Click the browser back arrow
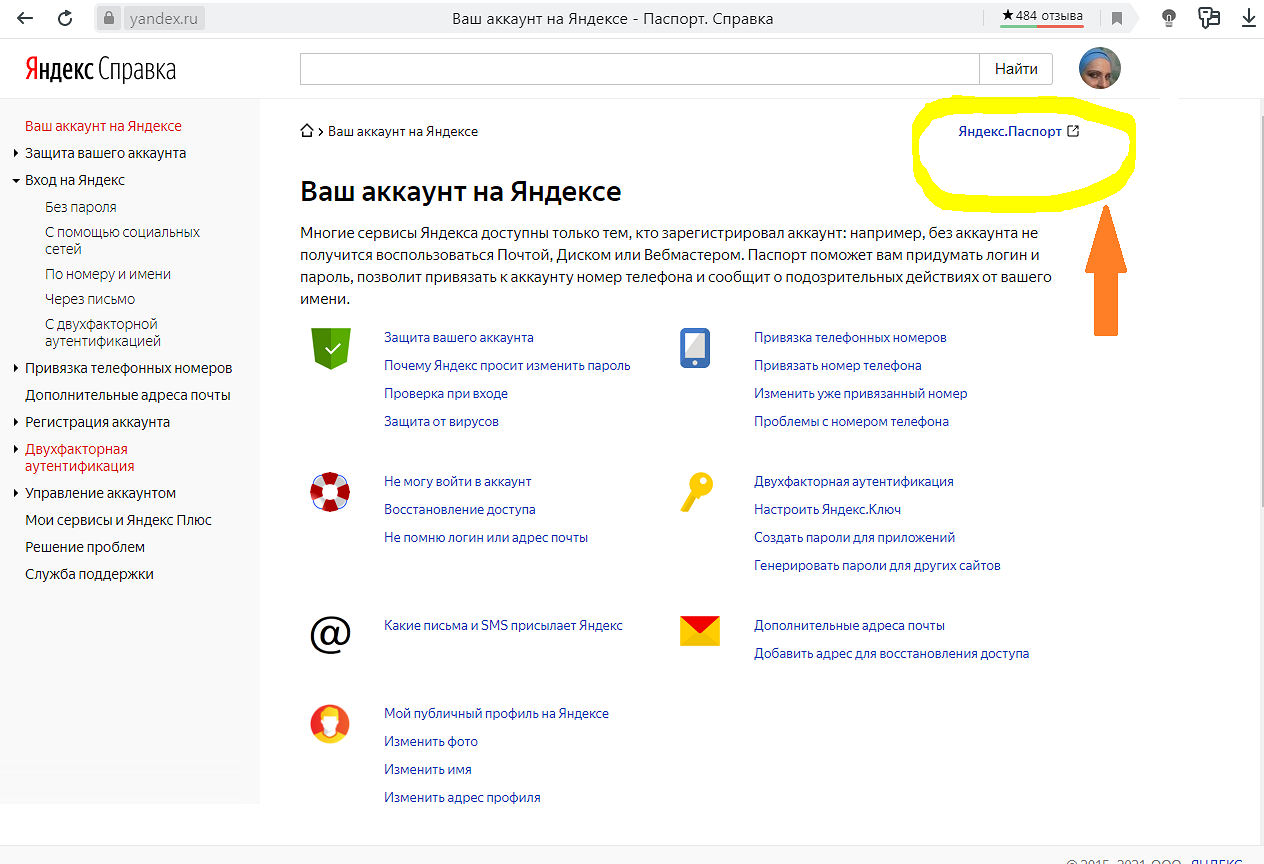The image size is (1264, 864). (25, 18)
